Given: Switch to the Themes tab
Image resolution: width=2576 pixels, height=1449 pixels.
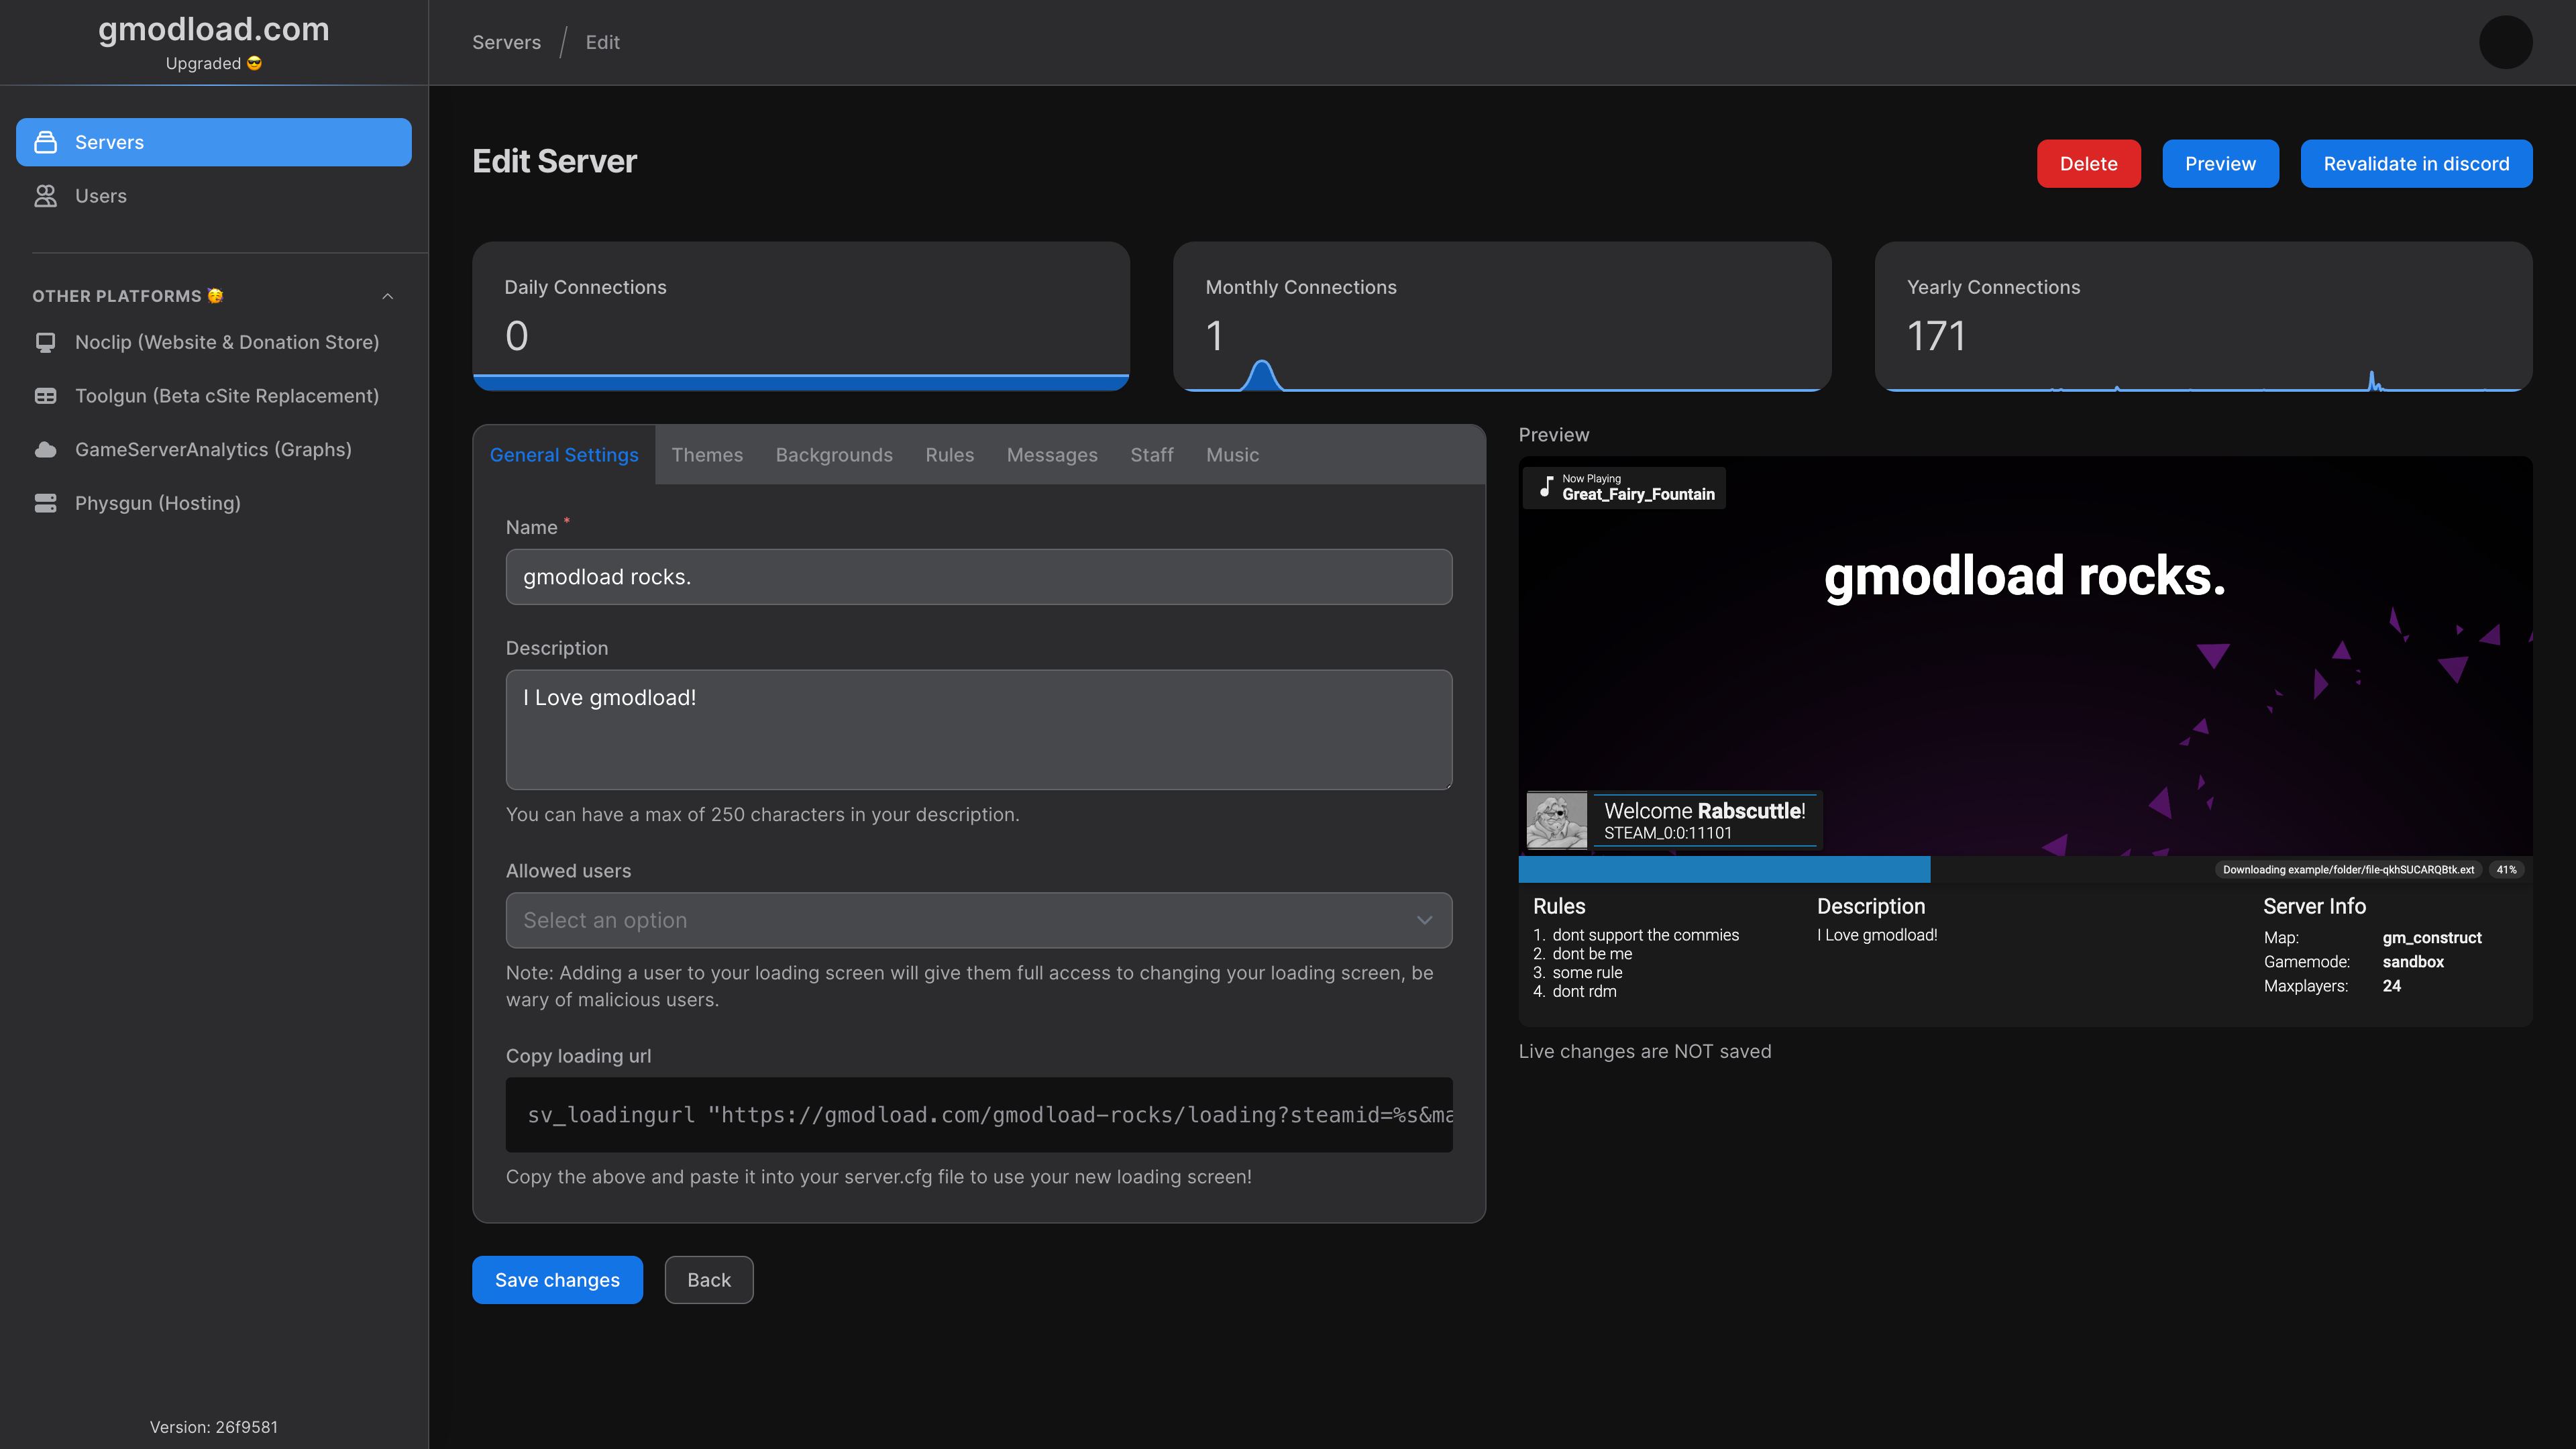Looking at the screenshot, I should [x=707, y=455].
